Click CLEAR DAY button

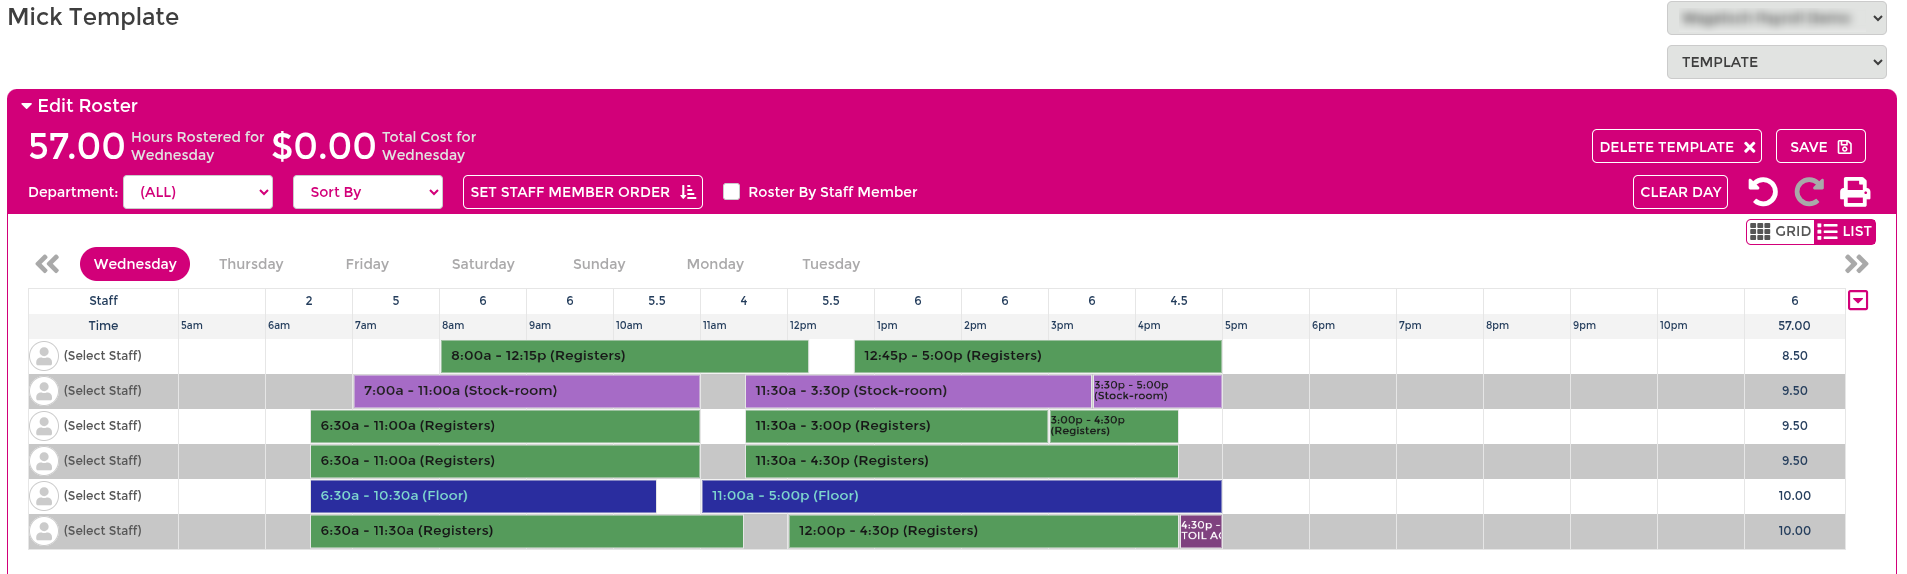coord(1680,192)
